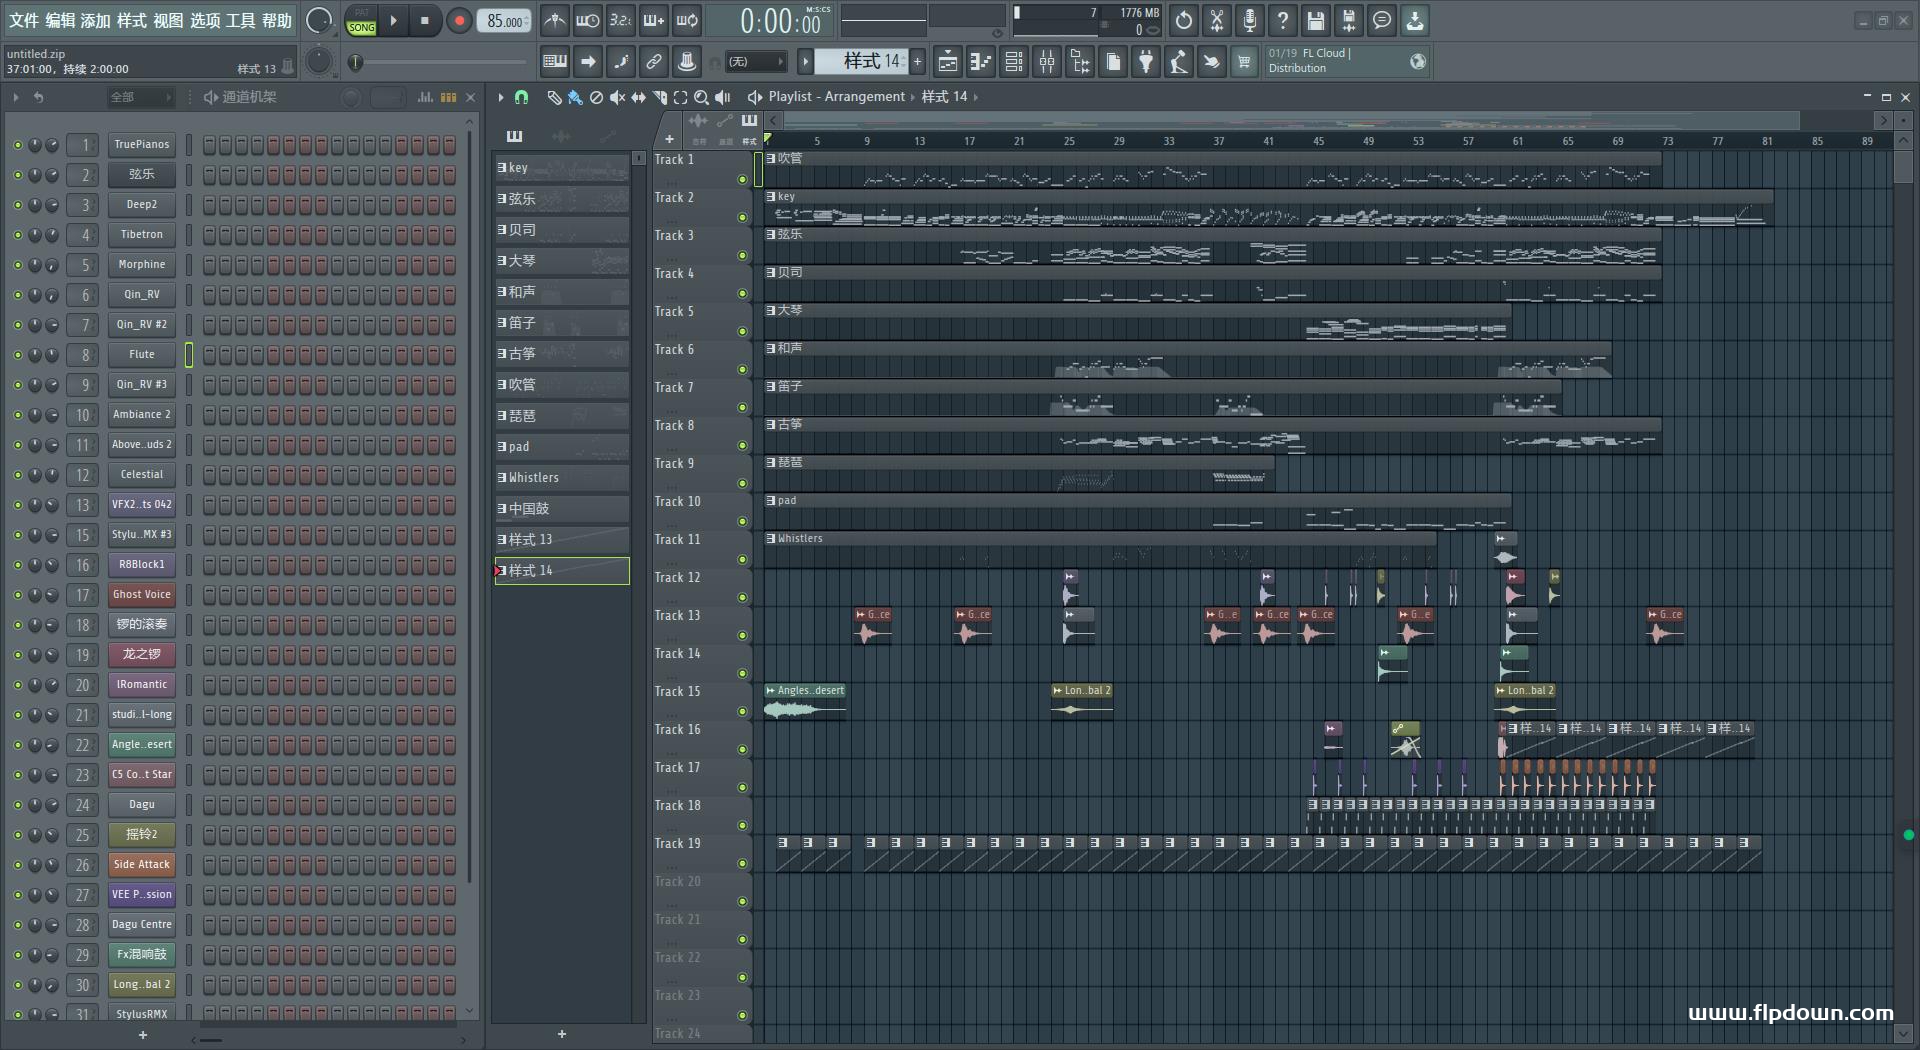Open audio editor scissors icon
The width and height of the screenshot is (1920, 1050).
click(1217, 20)
